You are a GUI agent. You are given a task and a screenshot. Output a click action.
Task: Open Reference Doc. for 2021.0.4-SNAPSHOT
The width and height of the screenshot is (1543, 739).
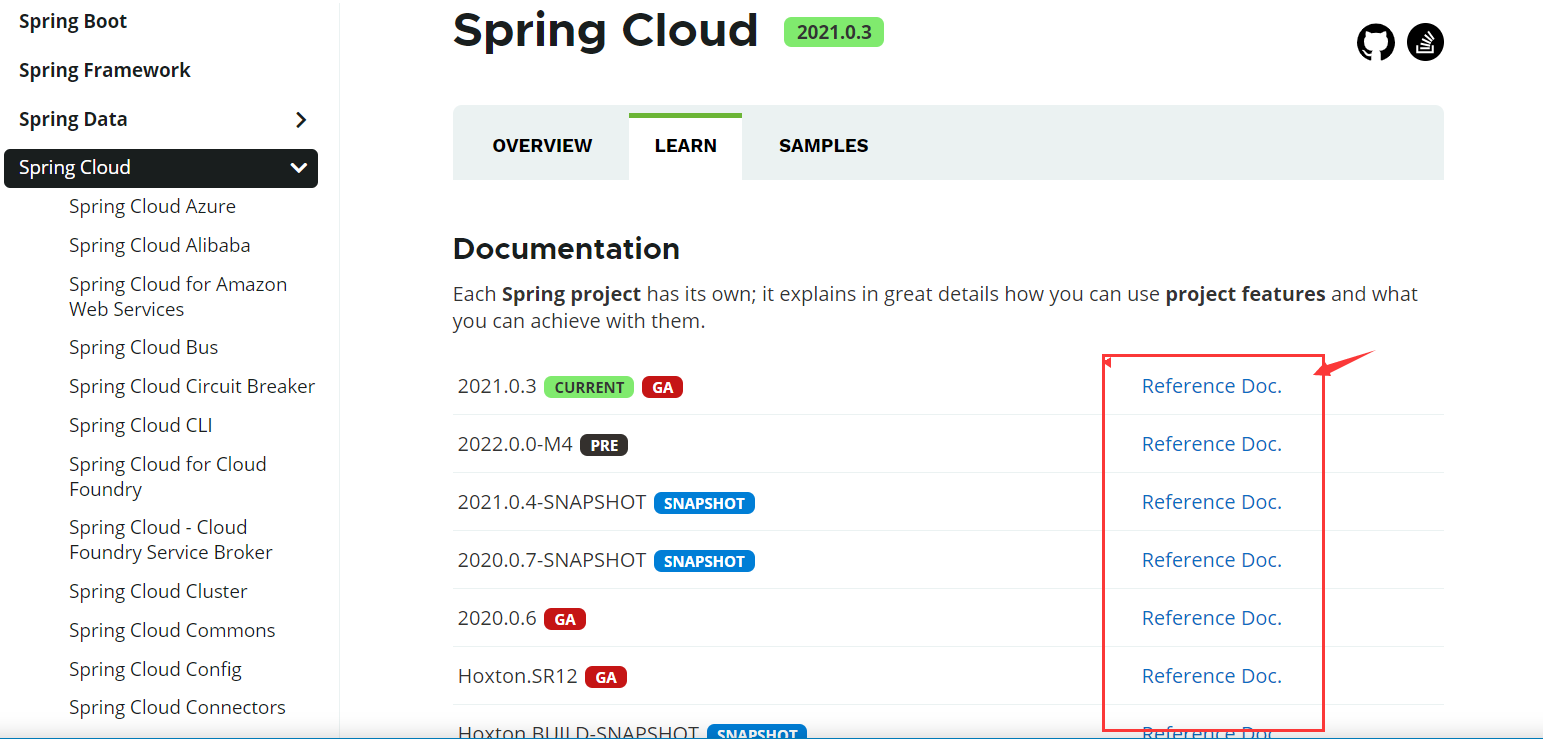tap(1211, 502)
